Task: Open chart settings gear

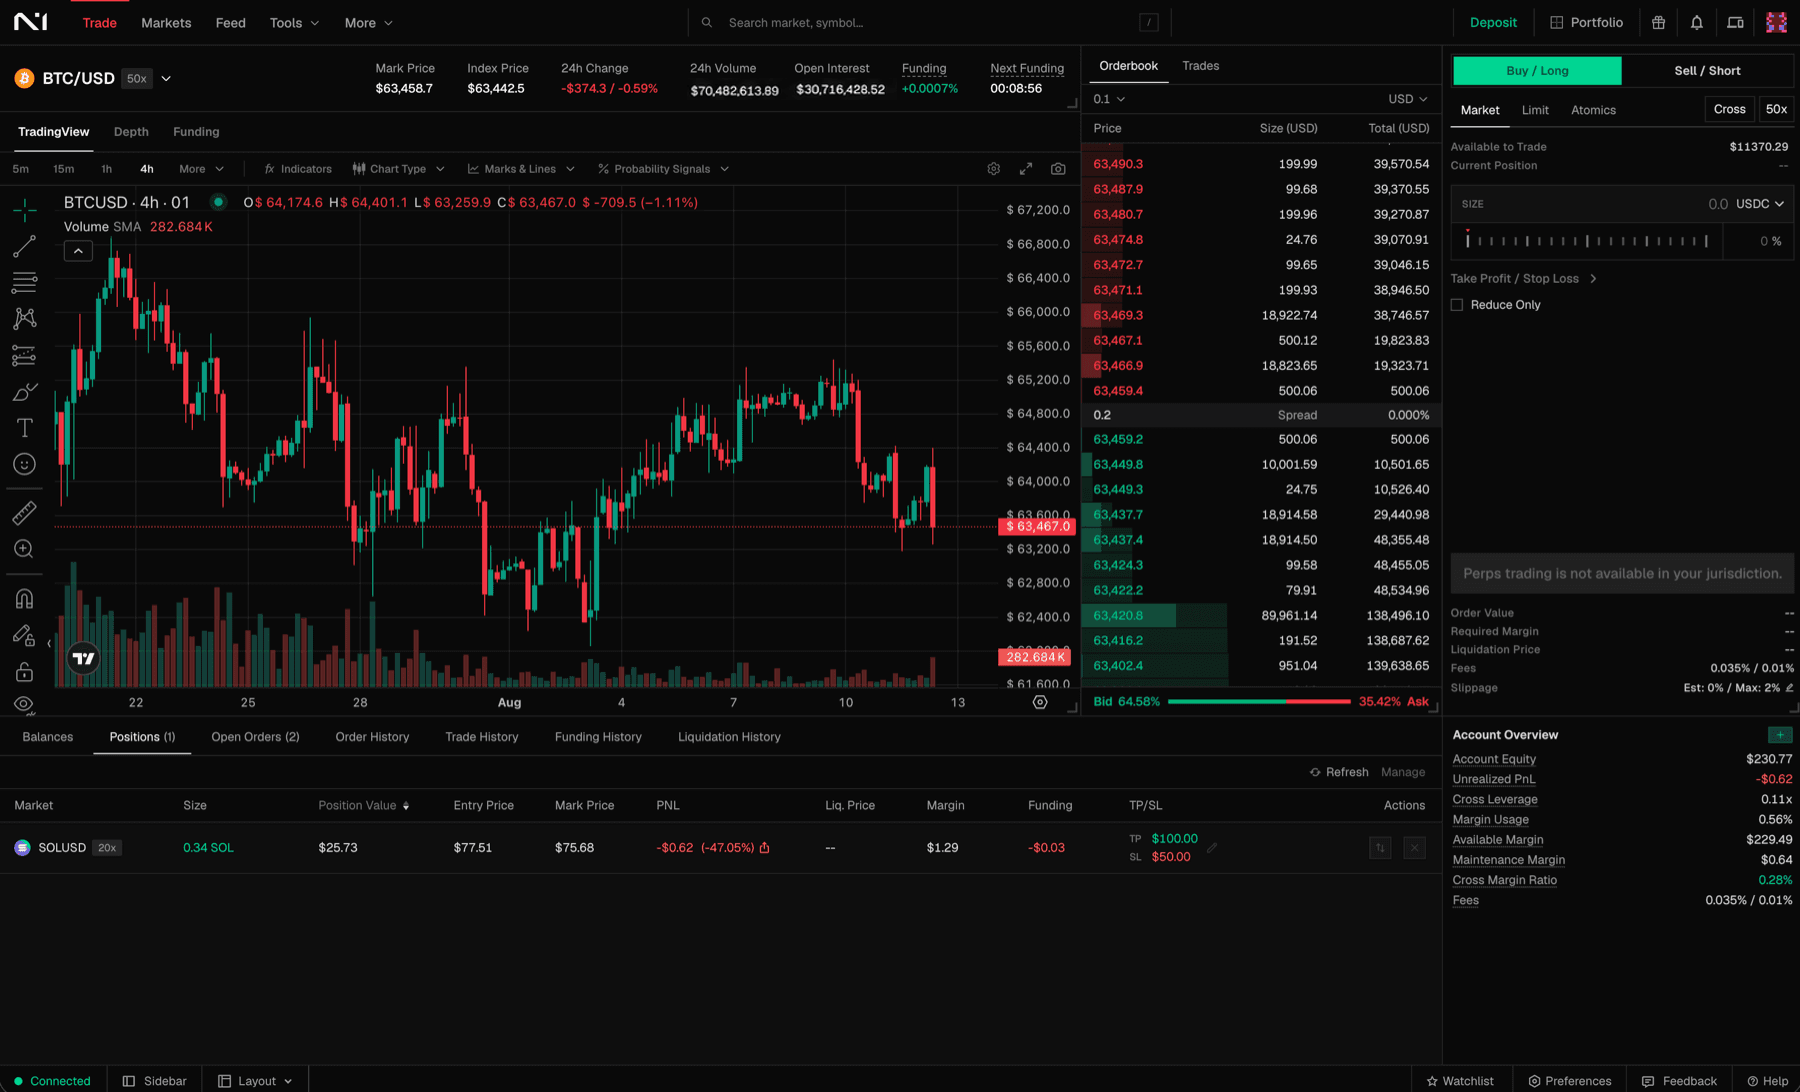Action: [x=994, y=169]
